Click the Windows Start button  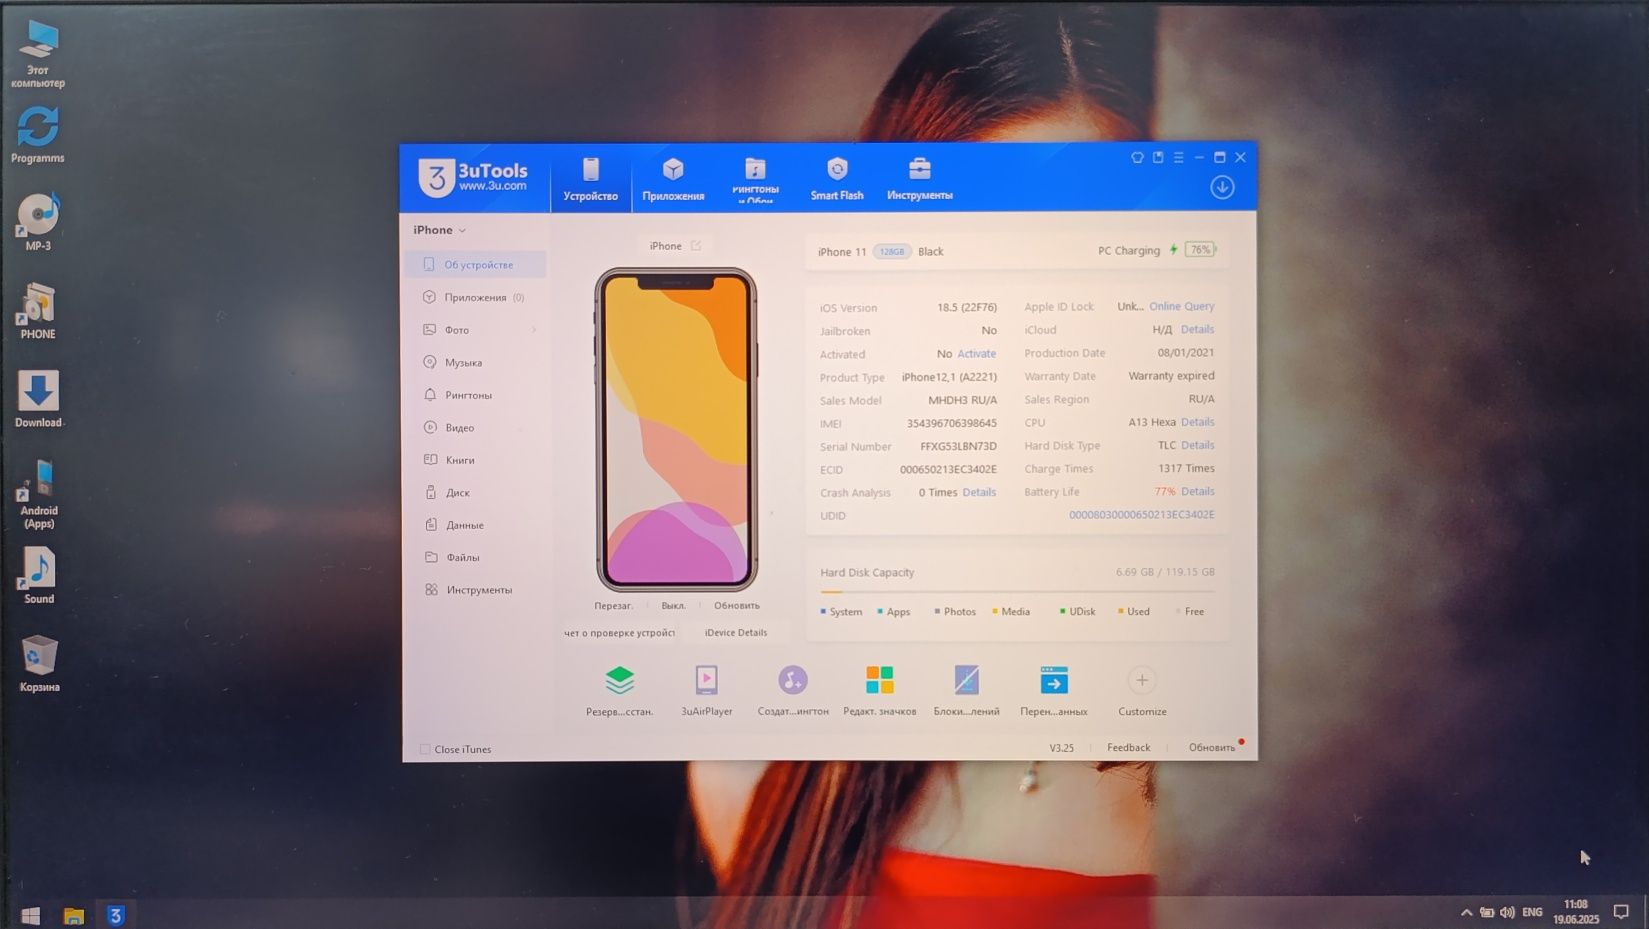pyautogui.click(x=31, y=915)
